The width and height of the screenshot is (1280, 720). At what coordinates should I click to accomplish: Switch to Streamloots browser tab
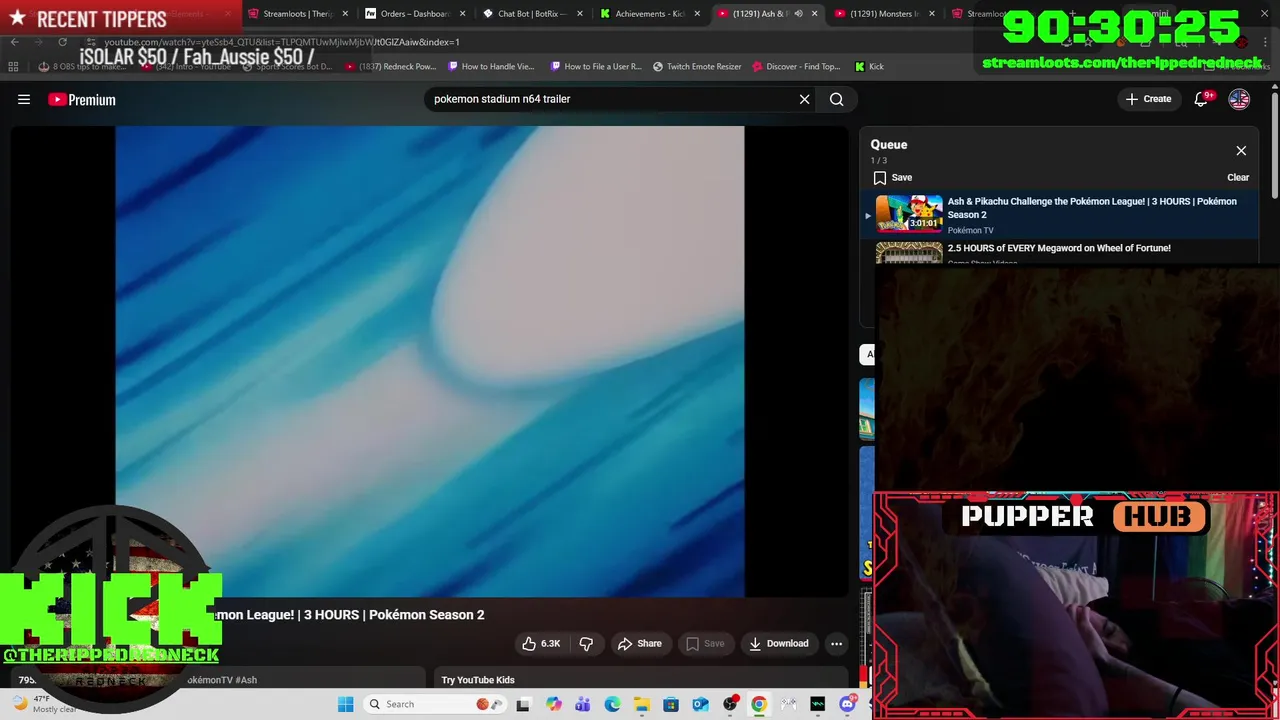click(297, 14)
